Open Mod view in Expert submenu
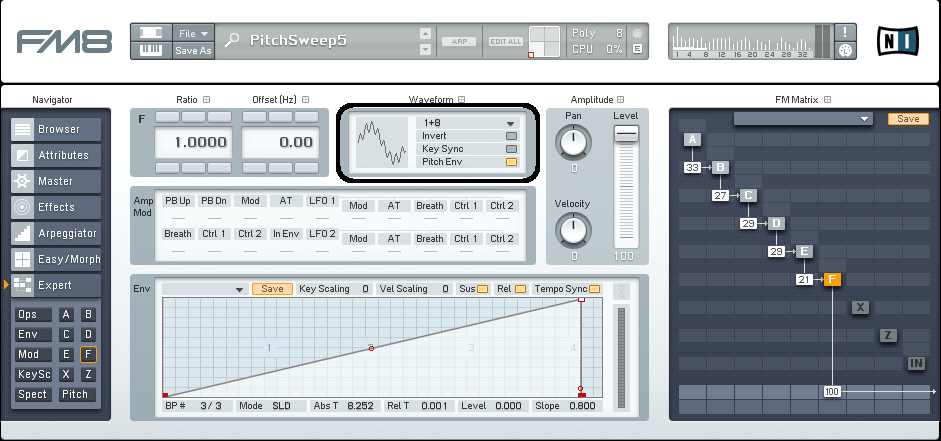The height and width of the screenshot is (441, 941). [x=33, y=354]
